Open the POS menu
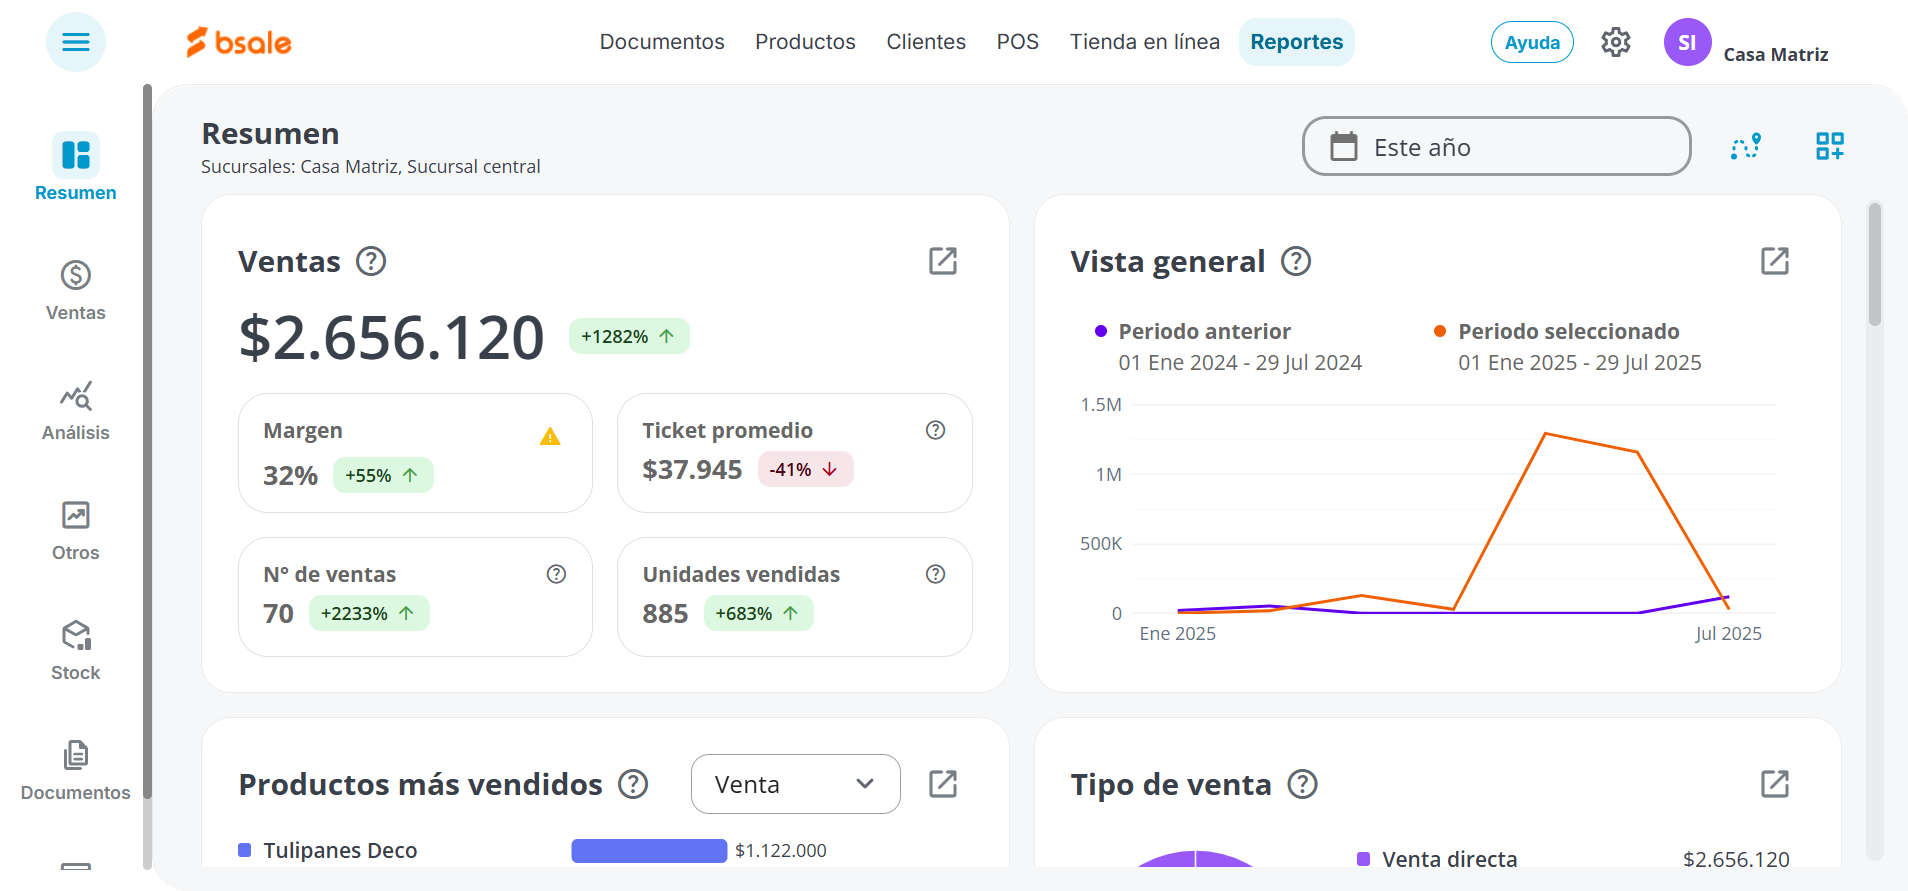 (x=1018, y=42)
